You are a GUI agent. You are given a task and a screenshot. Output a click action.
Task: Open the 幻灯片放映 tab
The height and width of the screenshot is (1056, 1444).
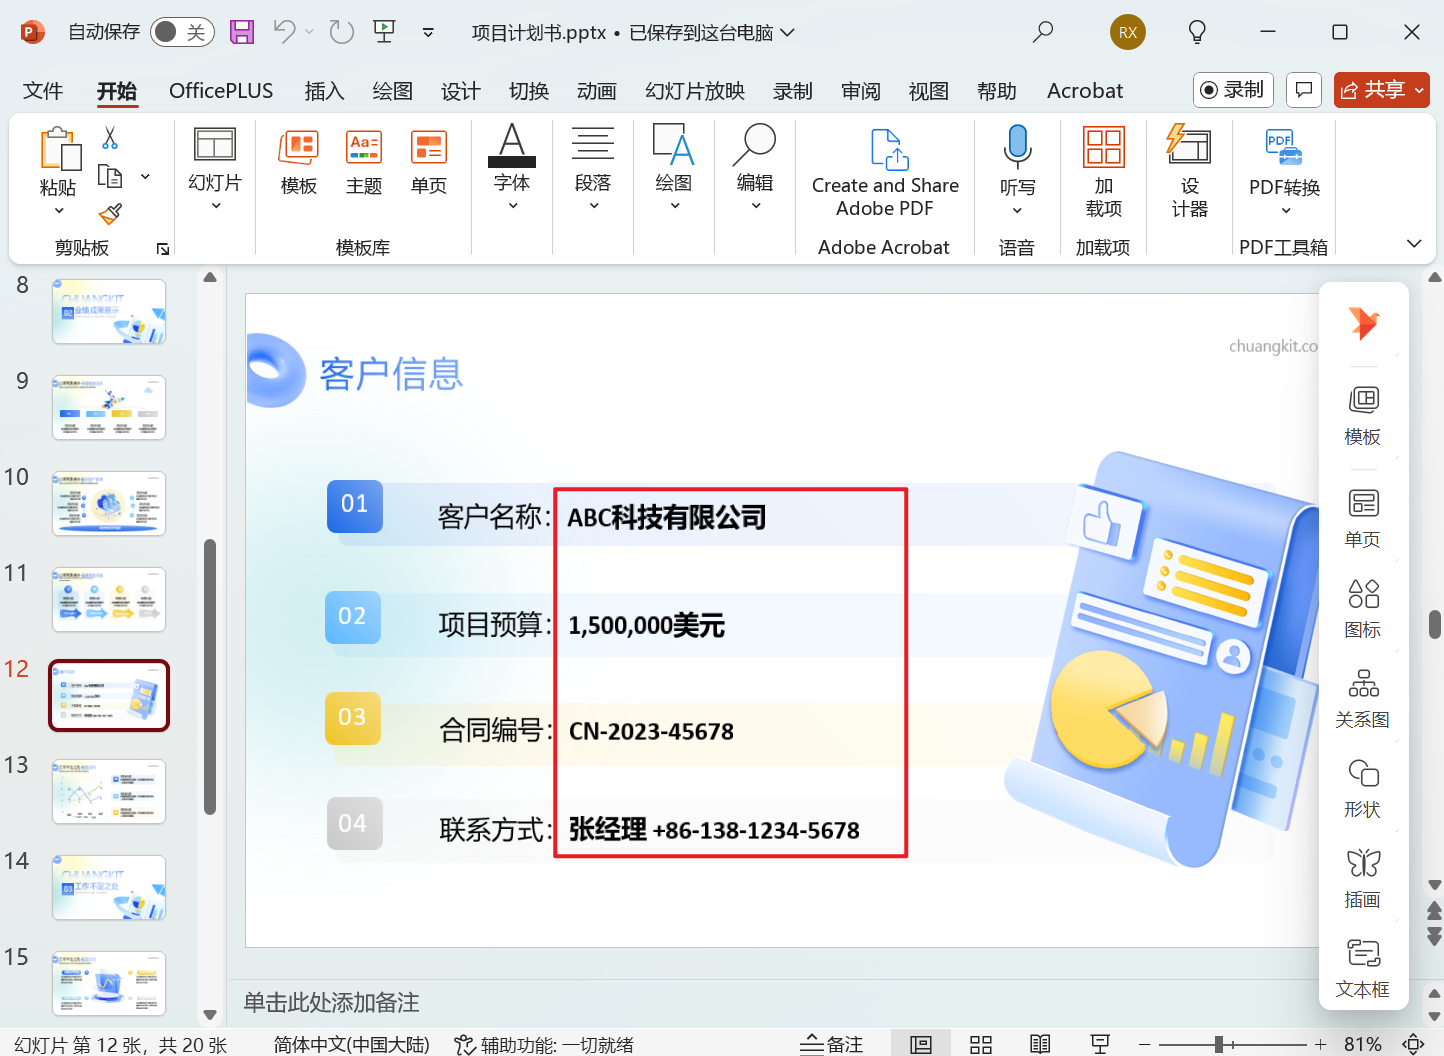pos(694,90)
